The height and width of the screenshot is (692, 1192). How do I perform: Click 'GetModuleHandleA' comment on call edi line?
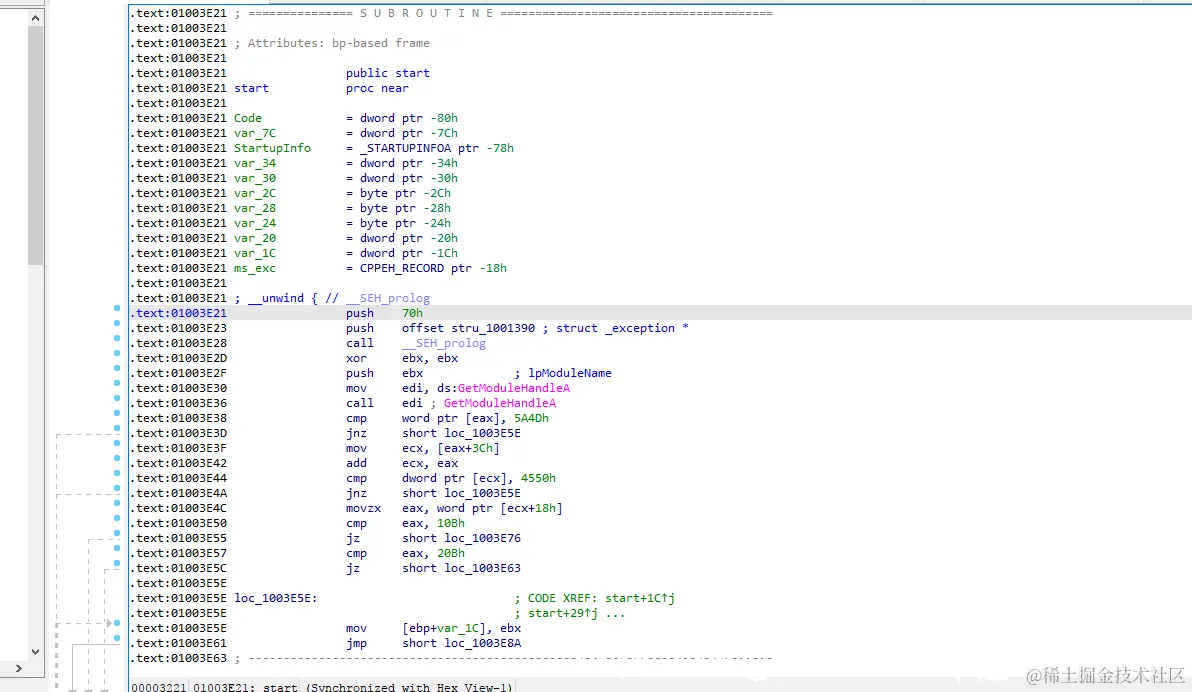pyautogui.click(x=499, y=403)
